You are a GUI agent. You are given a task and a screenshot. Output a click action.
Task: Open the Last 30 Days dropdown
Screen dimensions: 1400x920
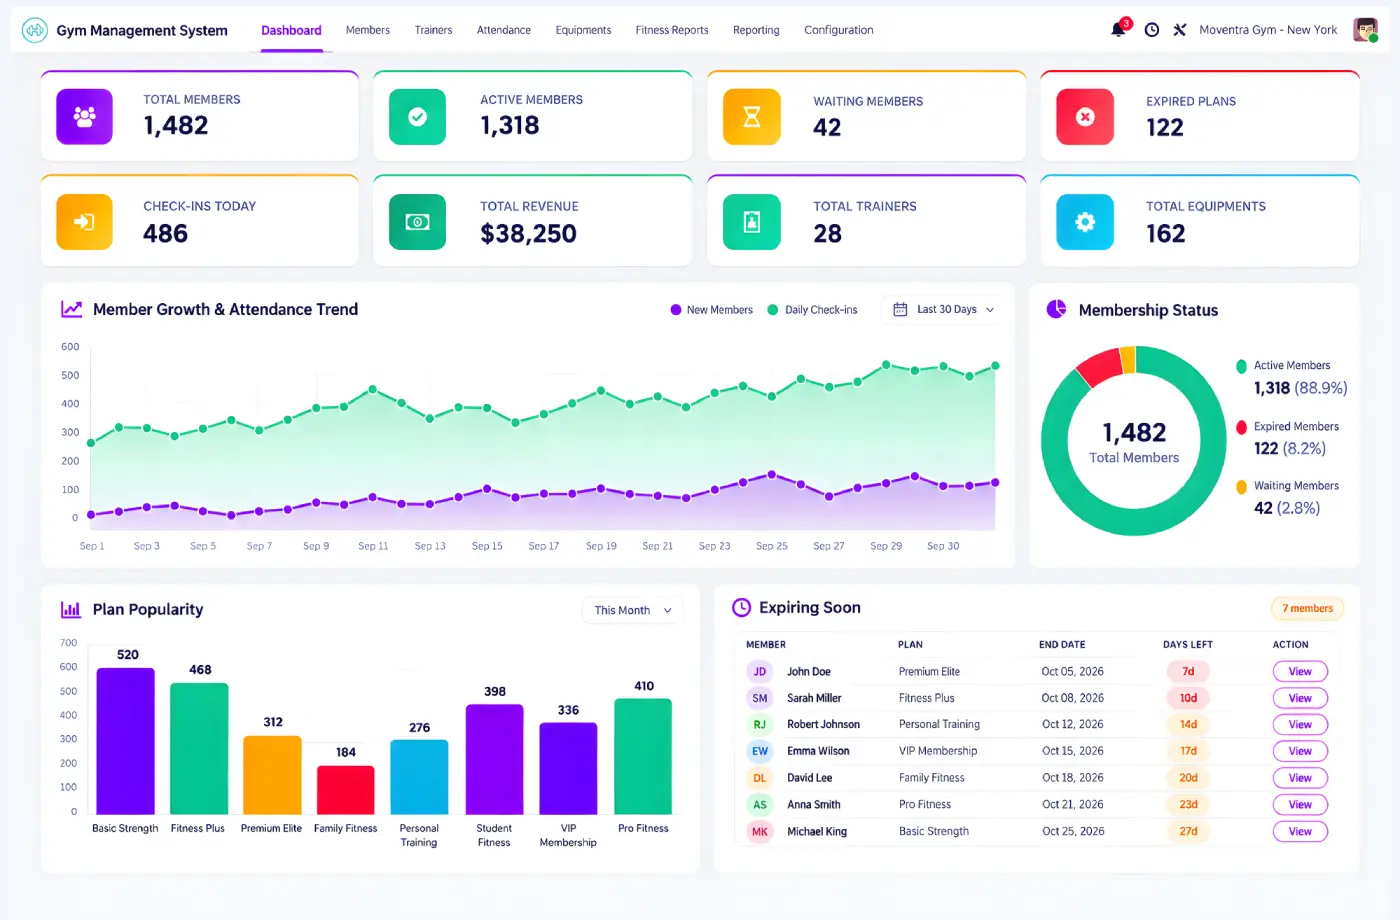tap(943, 310)
